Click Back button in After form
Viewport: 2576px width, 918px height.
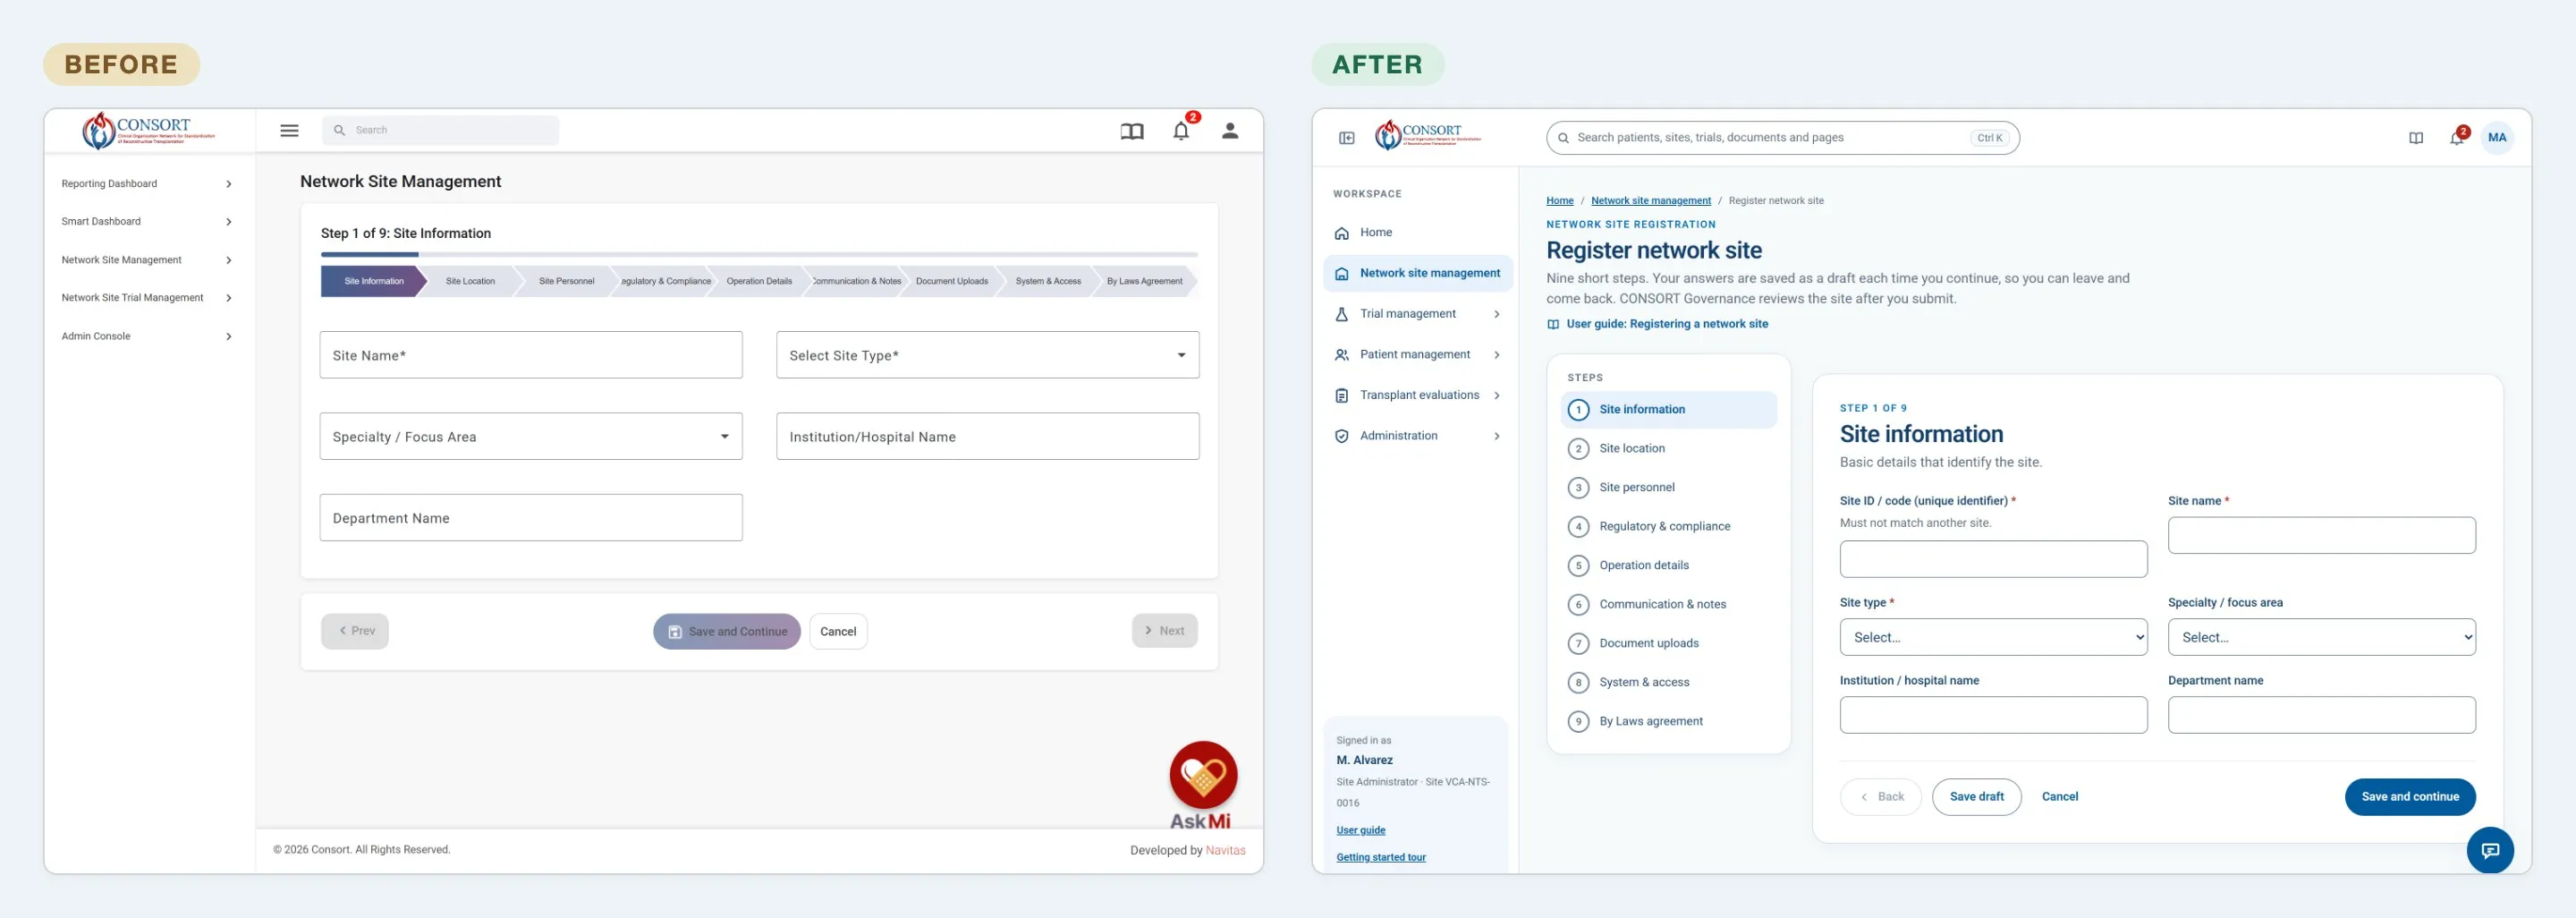click(1880, 797)
